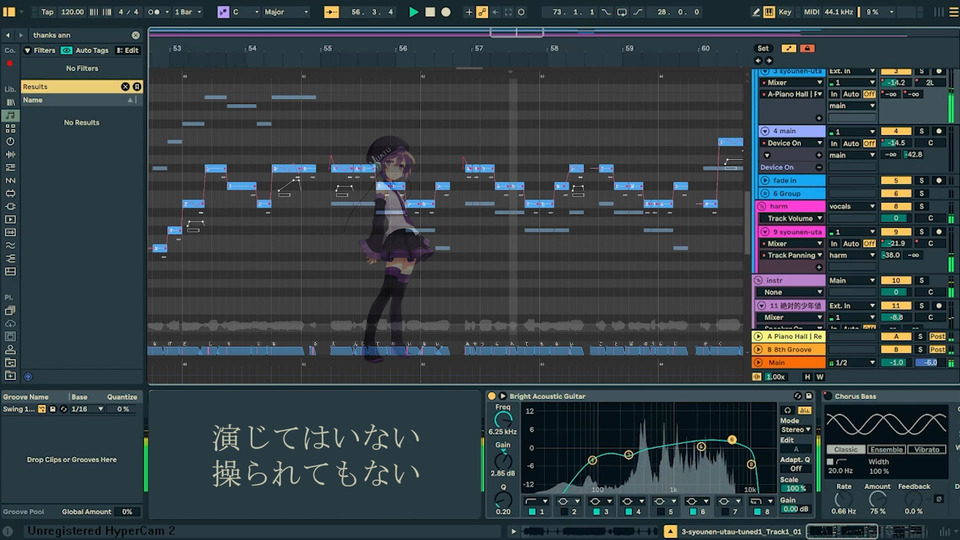Arm the Arrangement Record button
Image resolution: width=960 pixels, height=540 pixels.
coord(446,12)
